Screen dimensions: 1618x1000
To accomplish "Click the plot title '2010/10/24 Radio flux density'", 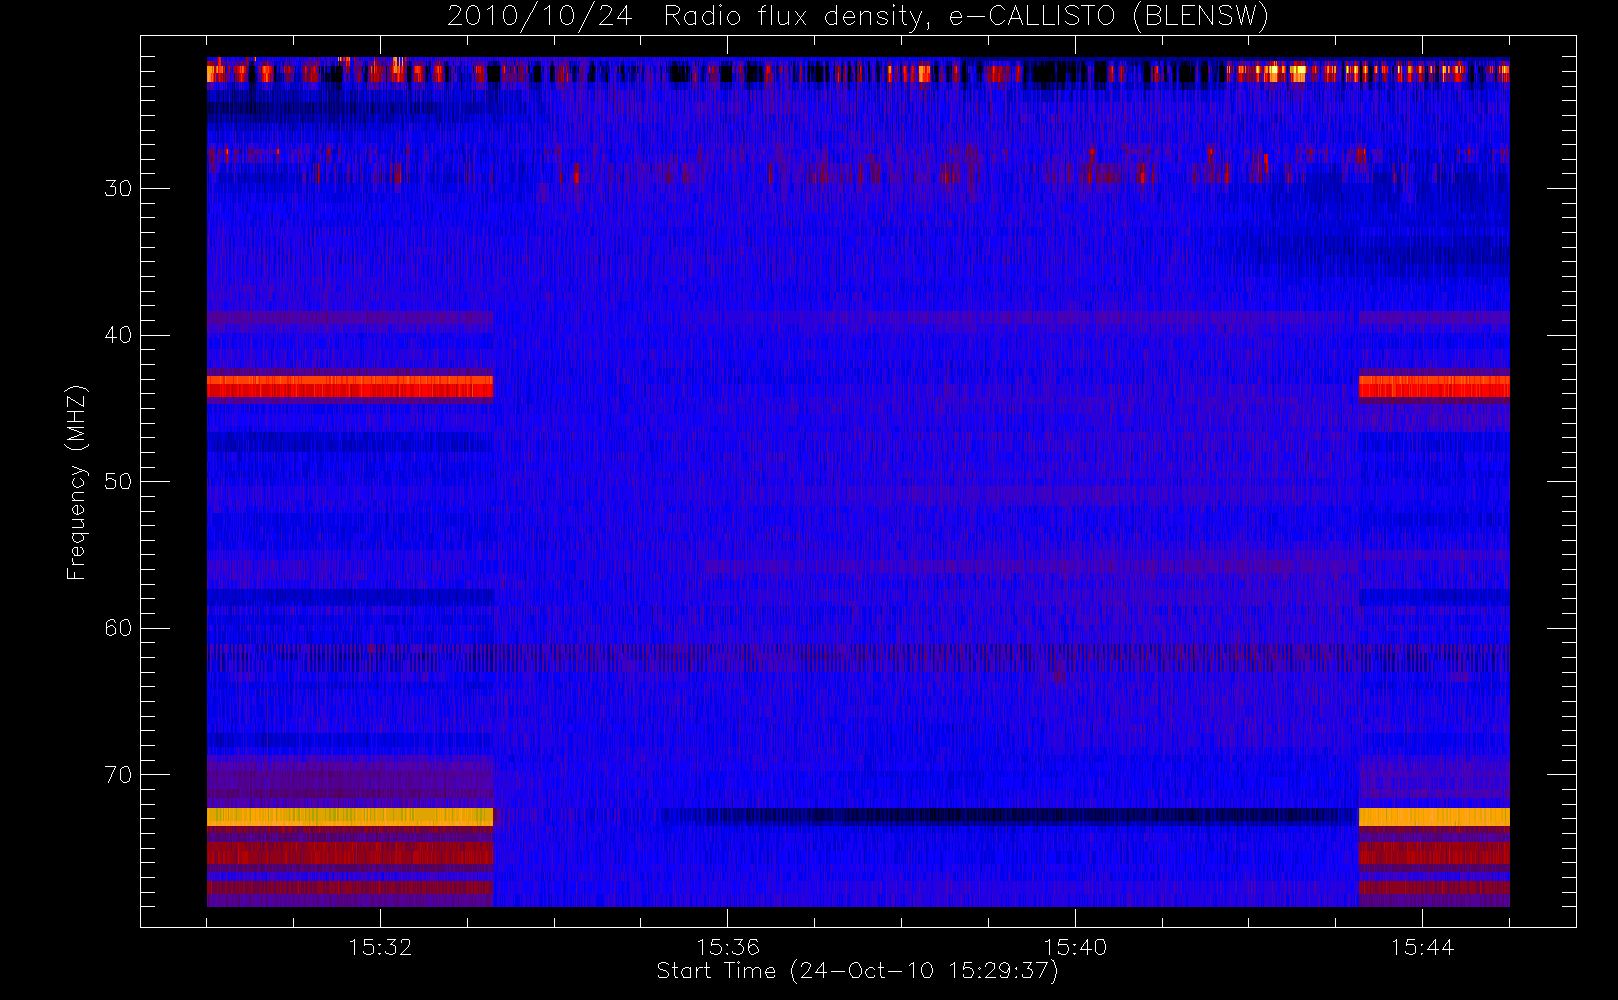I will coord(857,17).
